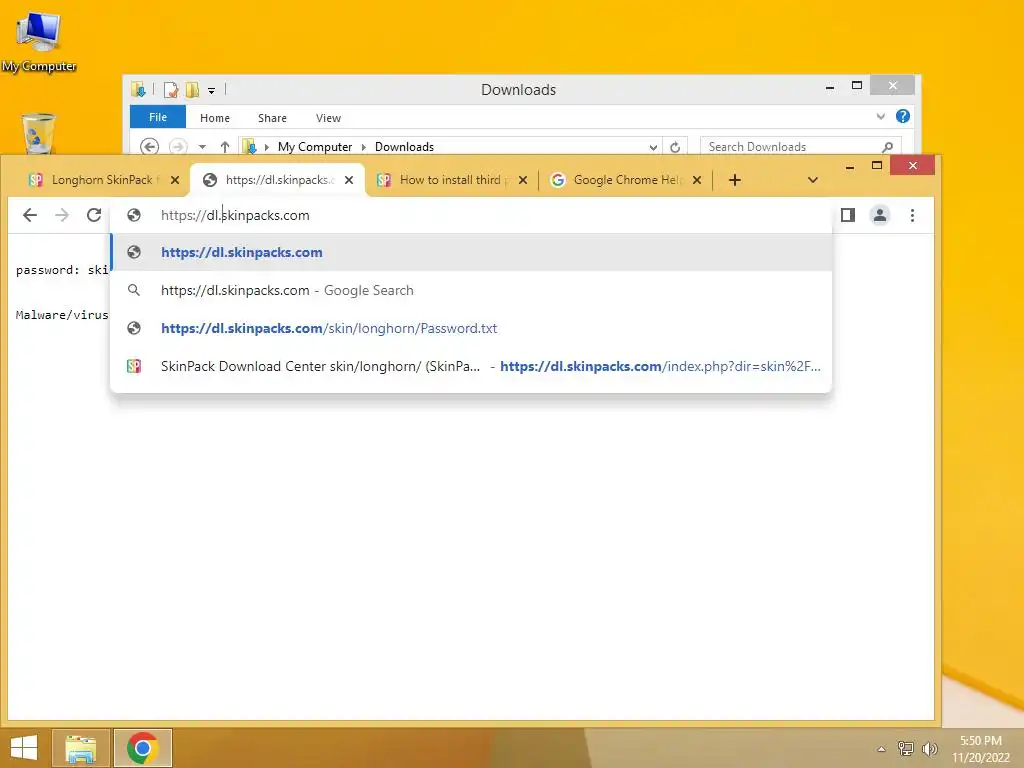
Task: Toggle Chrome side panel icon
Action: pyautogui.click(x=848, y=215)
